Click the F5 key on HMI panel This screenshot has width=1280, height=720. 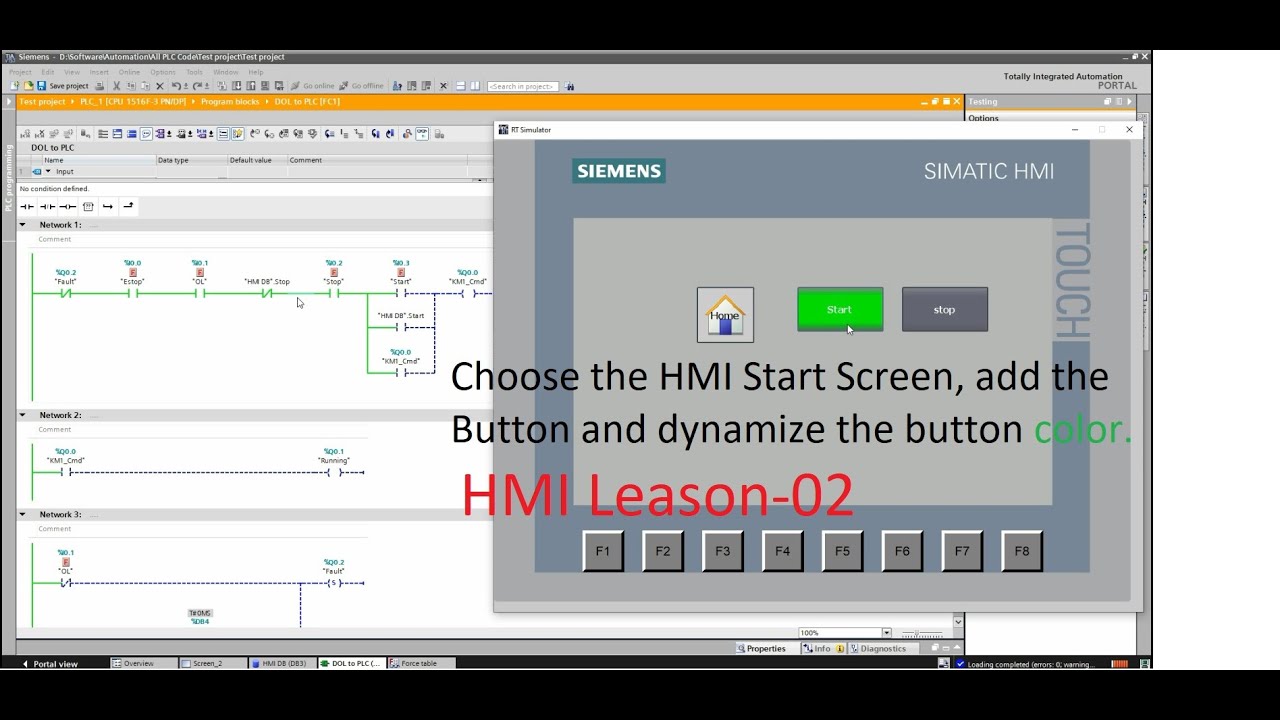tap(842, 551)
